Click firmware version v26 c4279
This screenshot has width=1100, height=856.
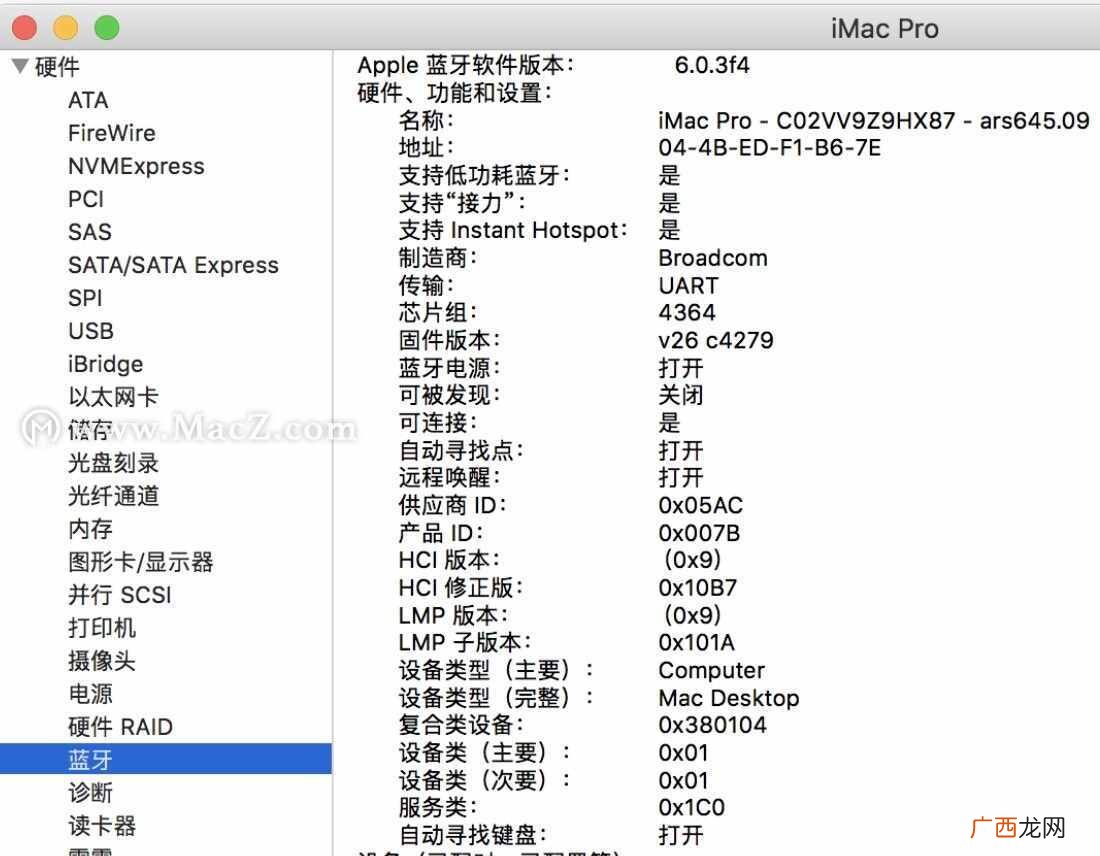tap(716, 340)
